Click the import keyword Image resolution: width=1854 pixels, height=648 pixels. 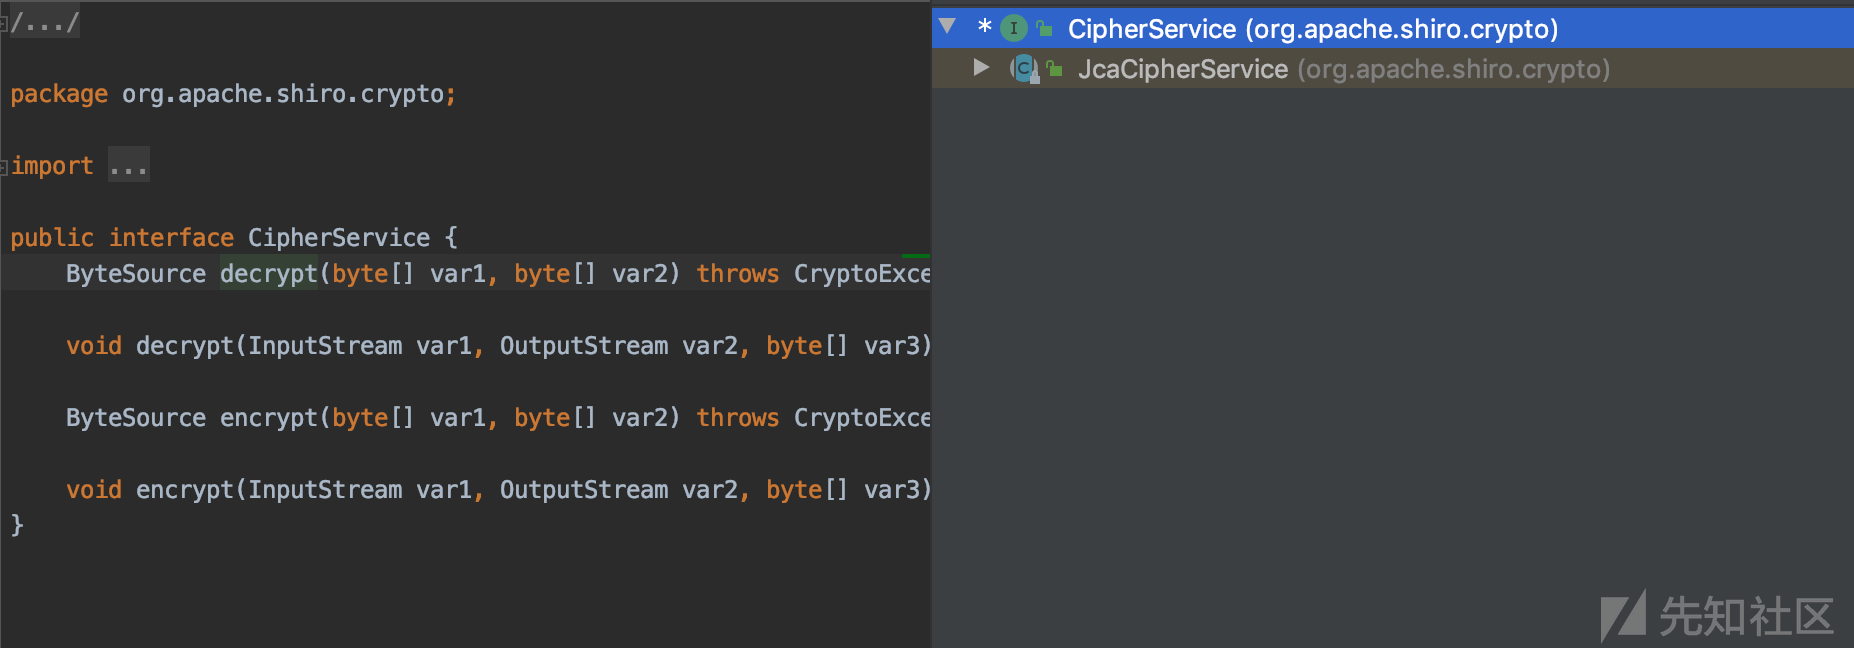tap(52, 165)
